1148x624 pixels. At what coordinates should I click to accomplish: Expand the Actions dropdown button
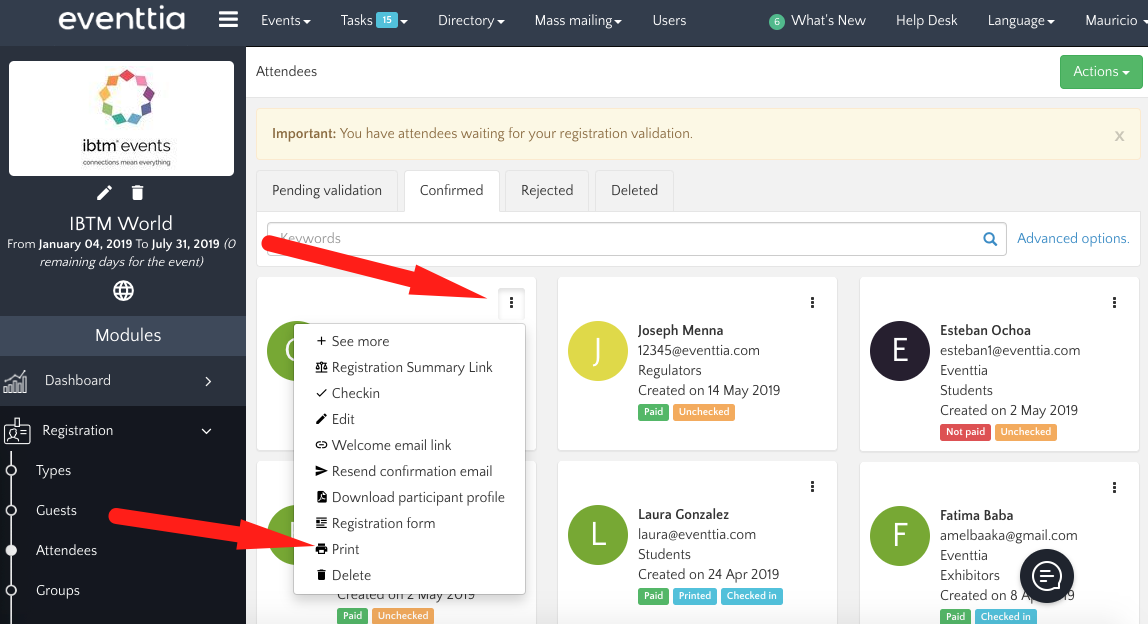pyautogui.click(x=1100, y=72)
